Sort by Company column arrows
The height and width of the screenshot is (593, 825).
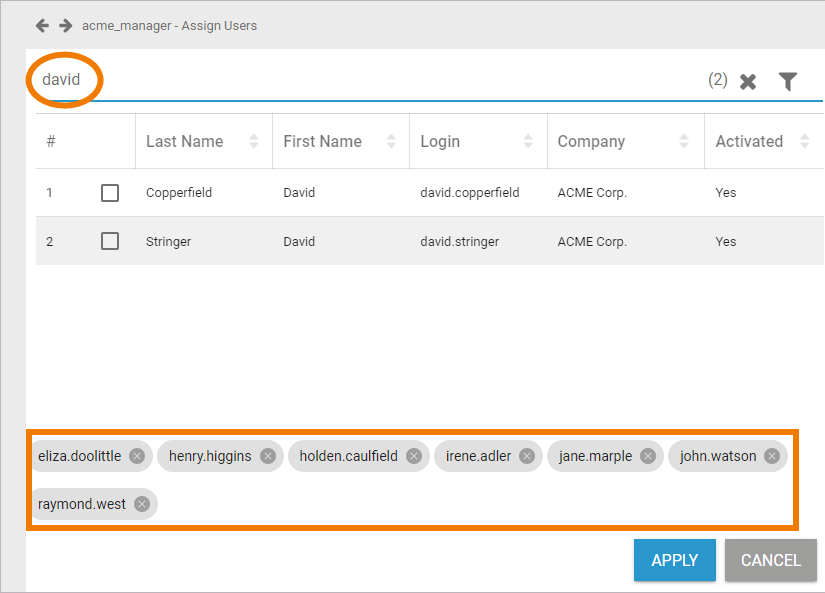click(x=683, y=141)
